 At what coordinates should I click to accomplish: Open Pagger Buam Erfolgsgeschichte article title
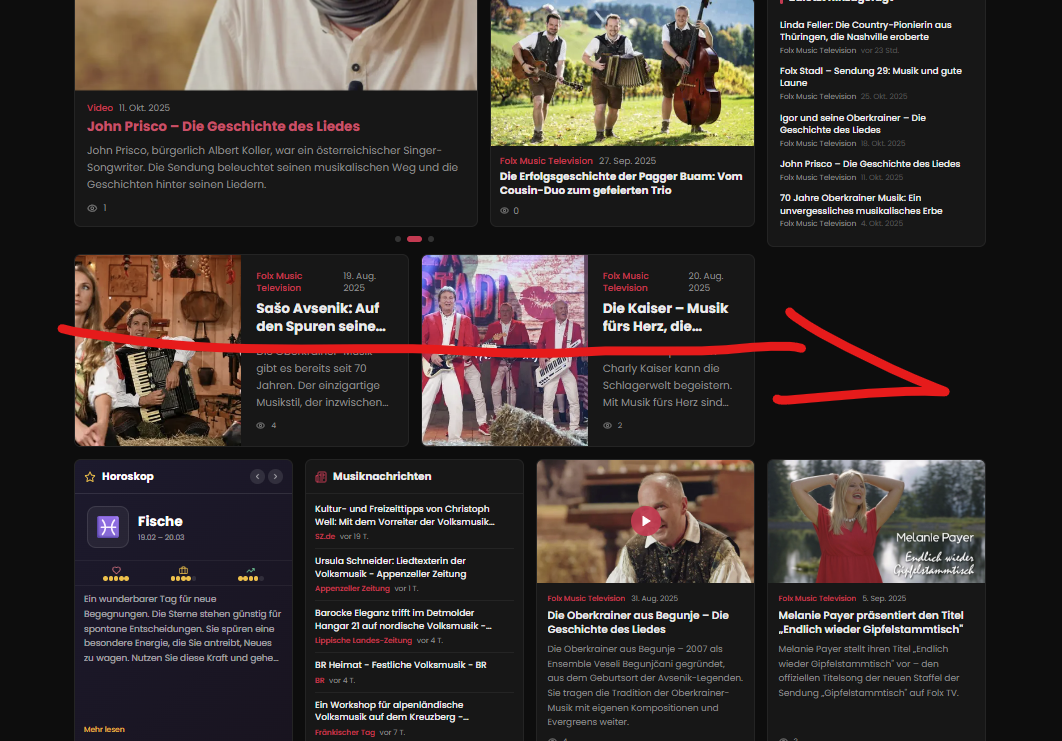point(621,184)
